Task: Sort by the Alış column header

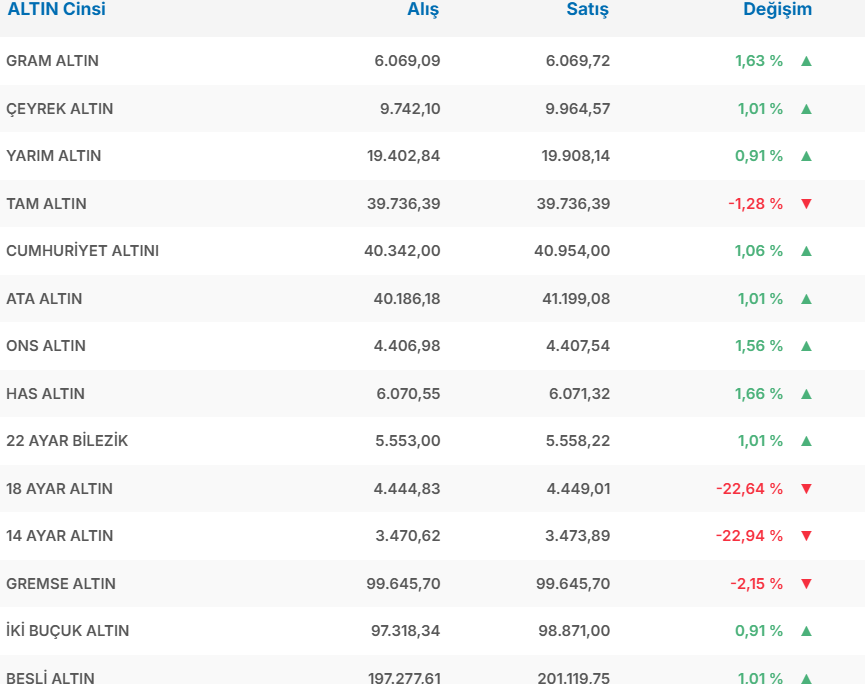Action: tap(423, 10)
